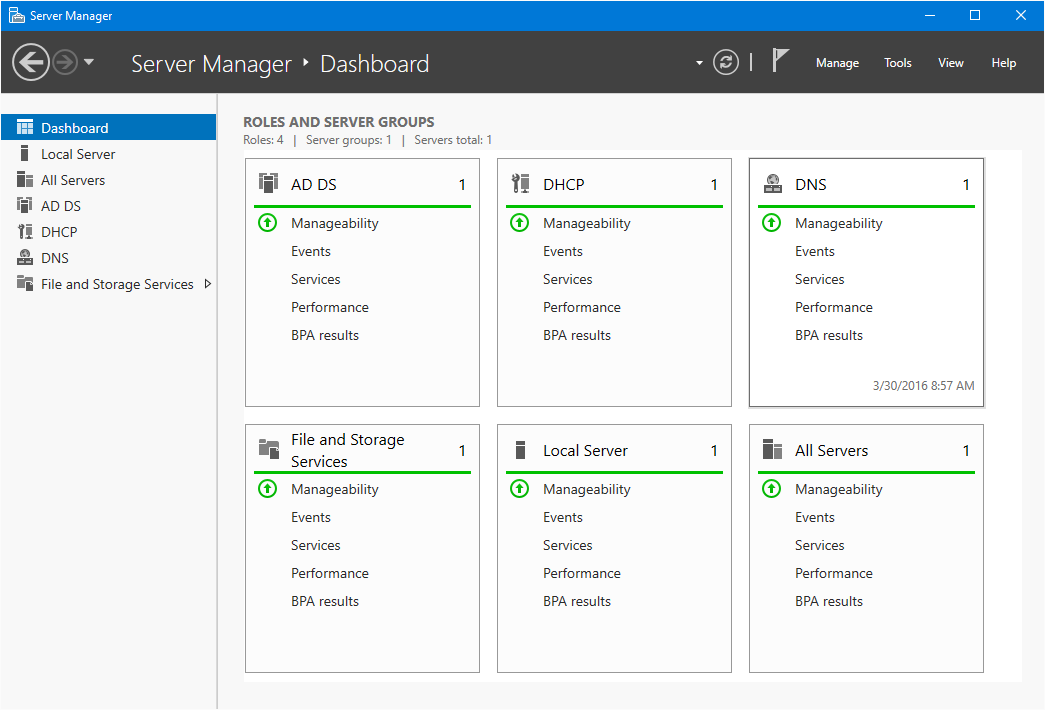Image resolution: width=1045 pixels, height=710 pixels.
Task: Click the All Servers icon on its tile
Action: pos(772,450)
